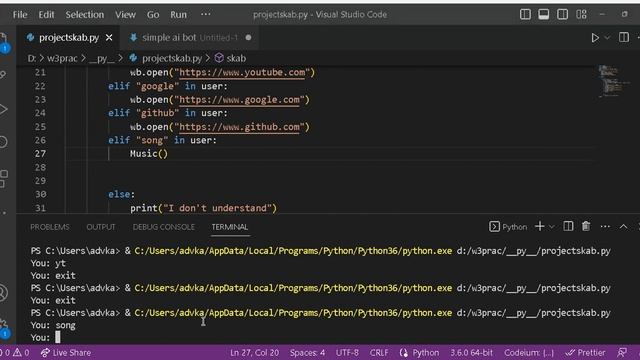Run Python file with play button
Image resolution: width=640 pixels, height=360 pixels.
tap(595, 38)
